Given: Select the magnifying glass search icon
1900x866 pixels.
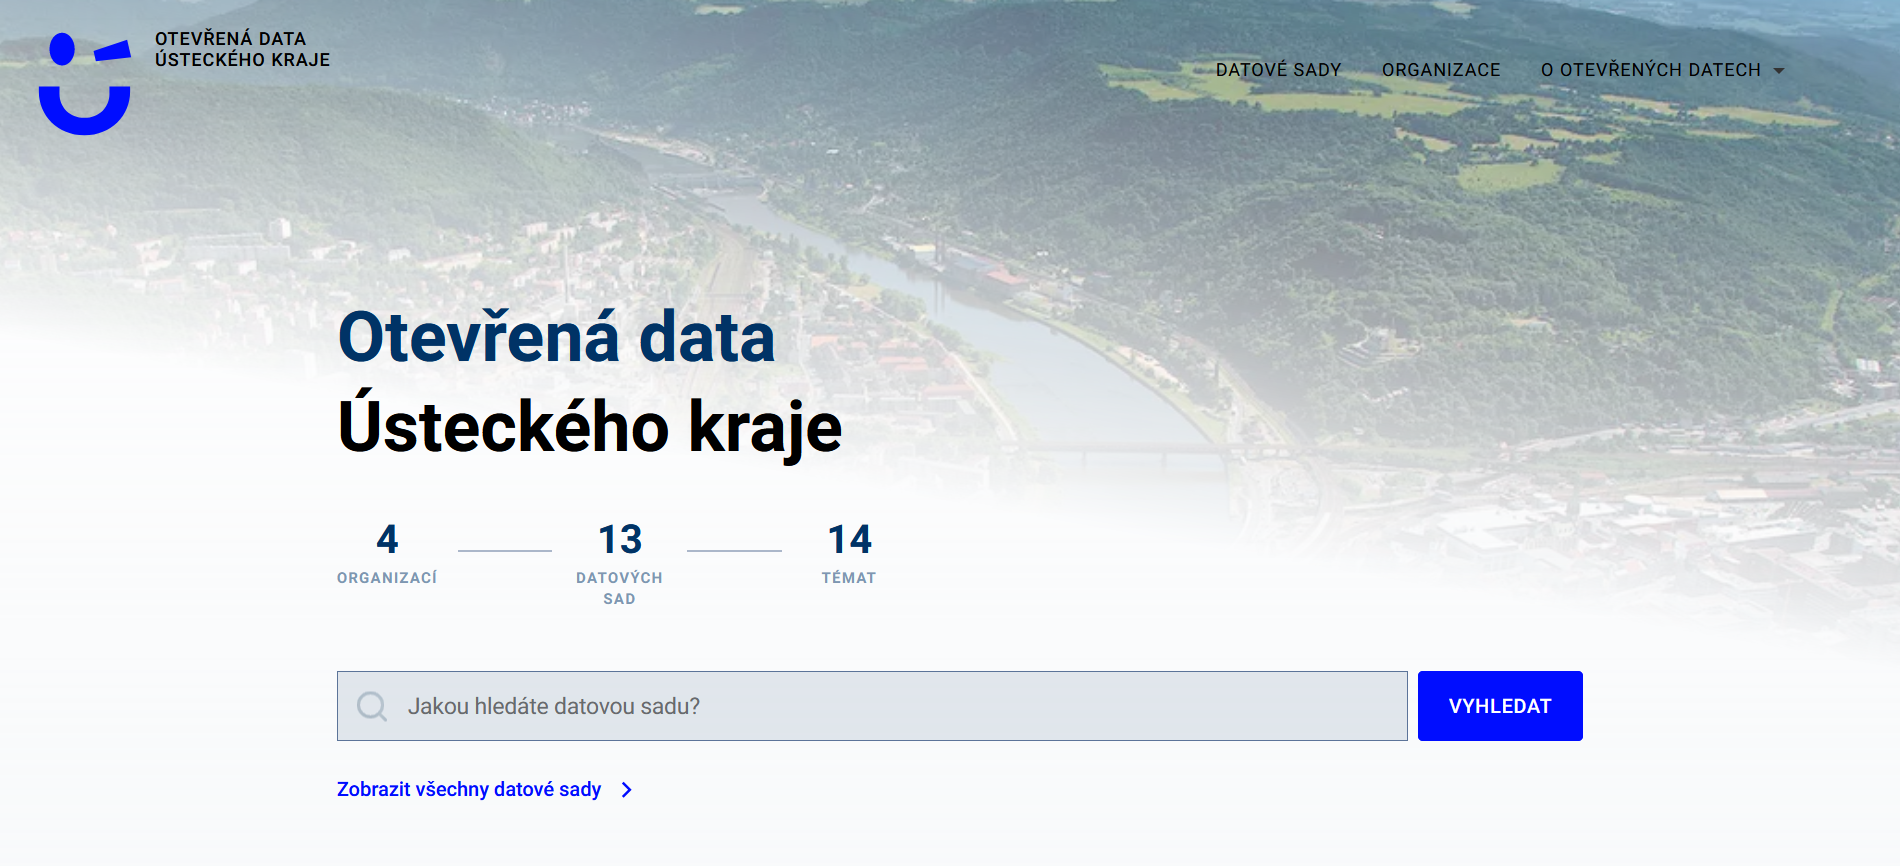Looking at the screenshot, I should click(x=372, y=706).
